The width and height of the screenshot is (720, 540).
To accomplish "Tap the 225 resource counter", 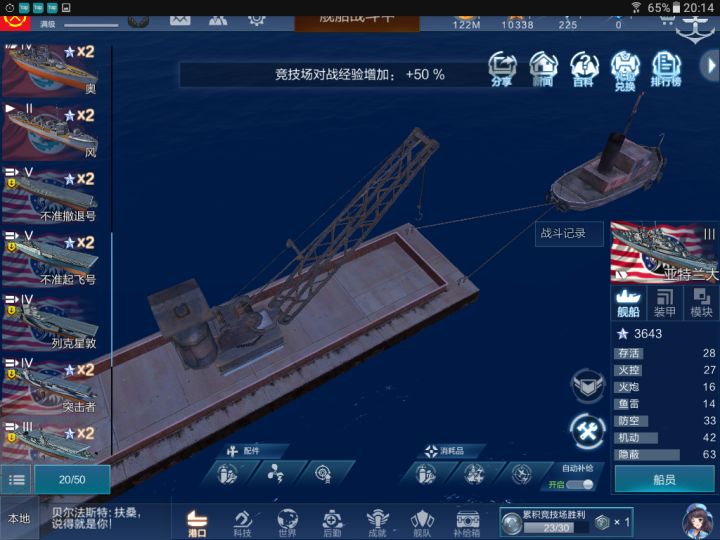I will tap(568, 24).
